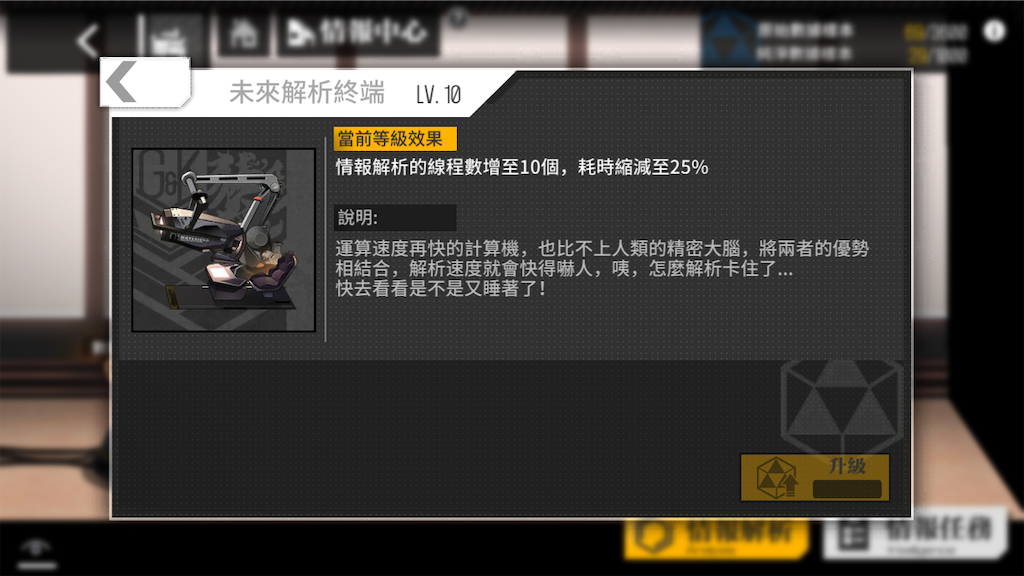Screen dimensions: 1024x576
Task: Click the dark cost bar under 升級
Action: point(847,488)
